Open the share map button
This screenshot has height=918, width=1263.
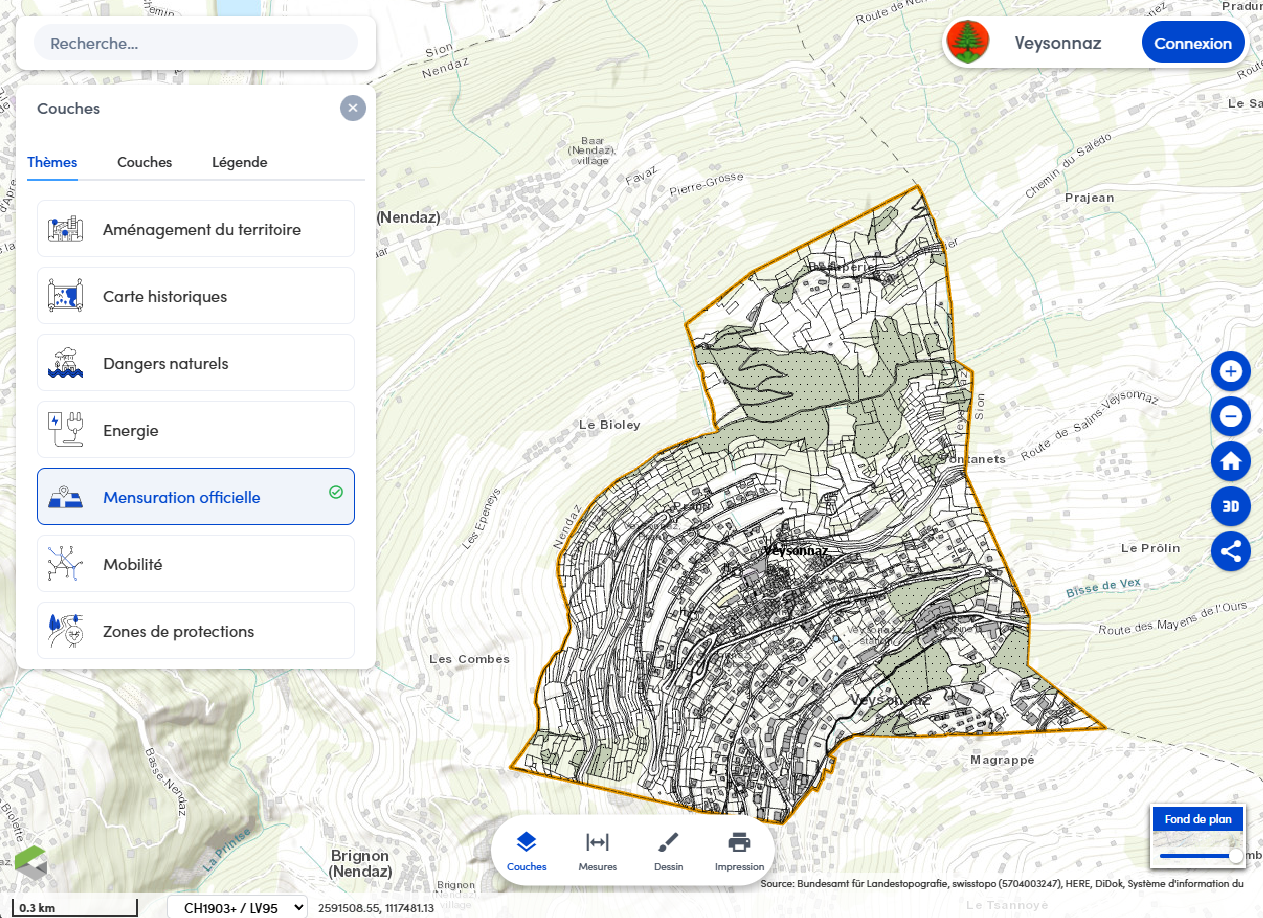point(1230,551)
